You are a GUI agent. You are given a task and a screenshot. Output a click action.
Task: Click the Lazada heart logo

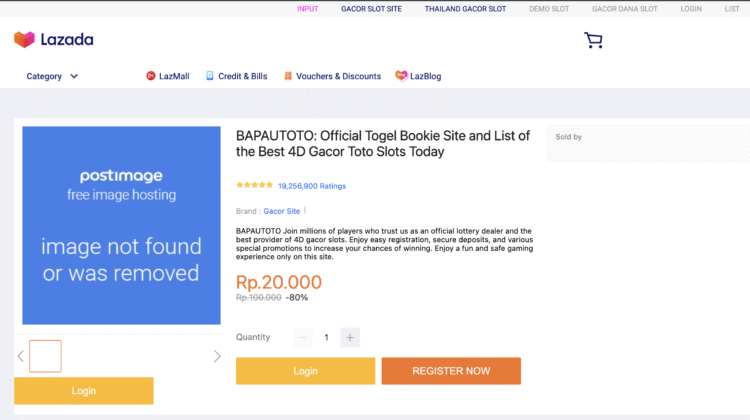(x=24, y=40)
